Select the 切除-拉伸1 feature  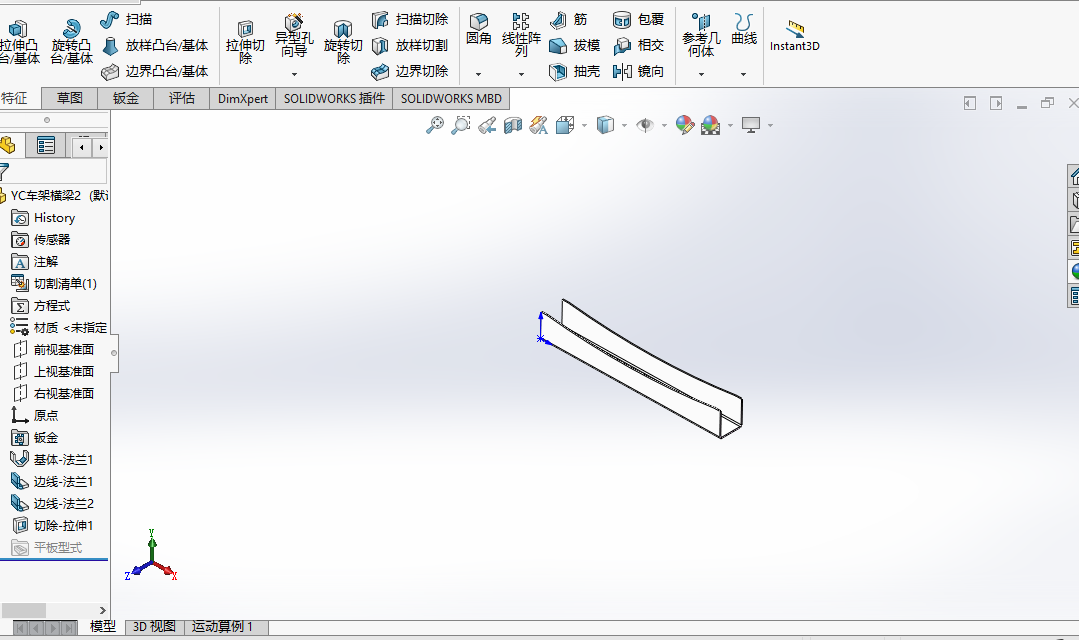click(x=52, y=526)
